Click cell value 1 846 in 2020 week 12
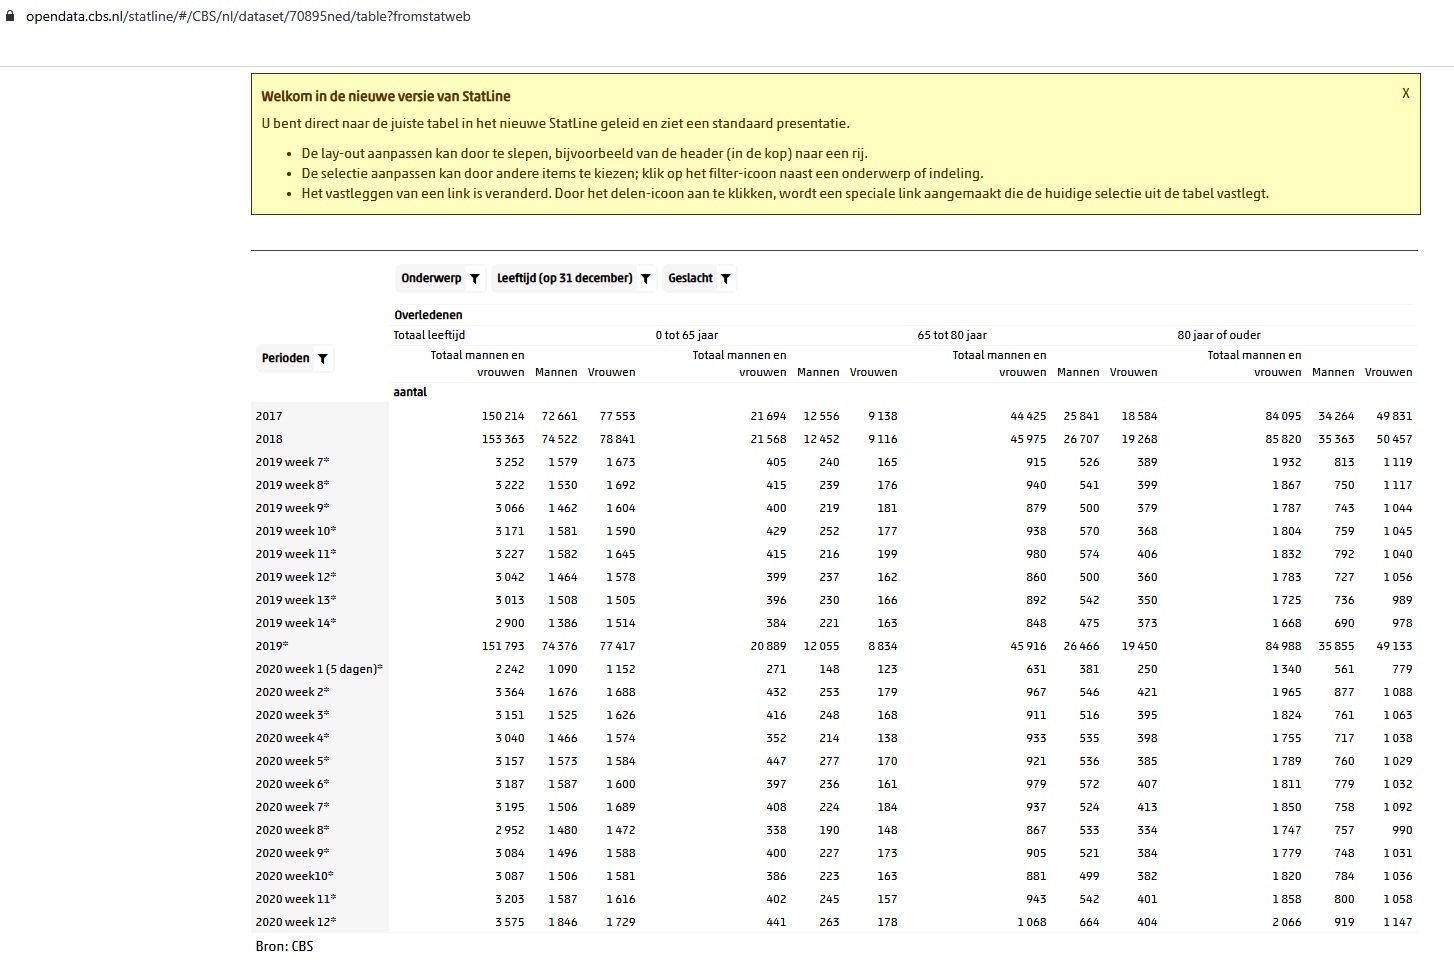This screenshot has width=1454, height=960. coord(563,922)
